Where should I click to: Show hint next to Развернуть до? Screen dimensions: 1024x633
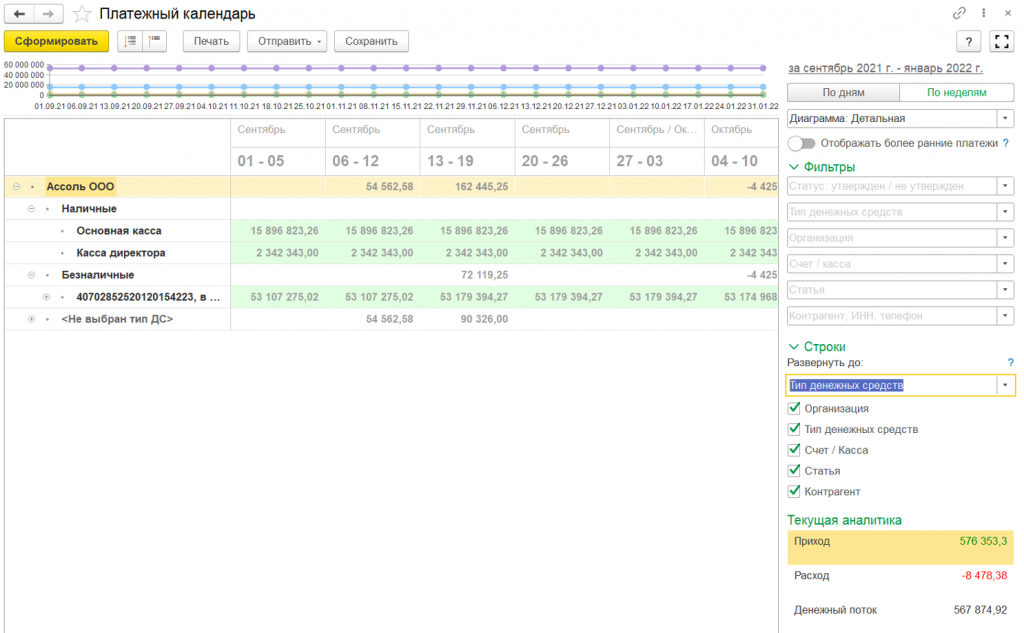[1010, 363]
